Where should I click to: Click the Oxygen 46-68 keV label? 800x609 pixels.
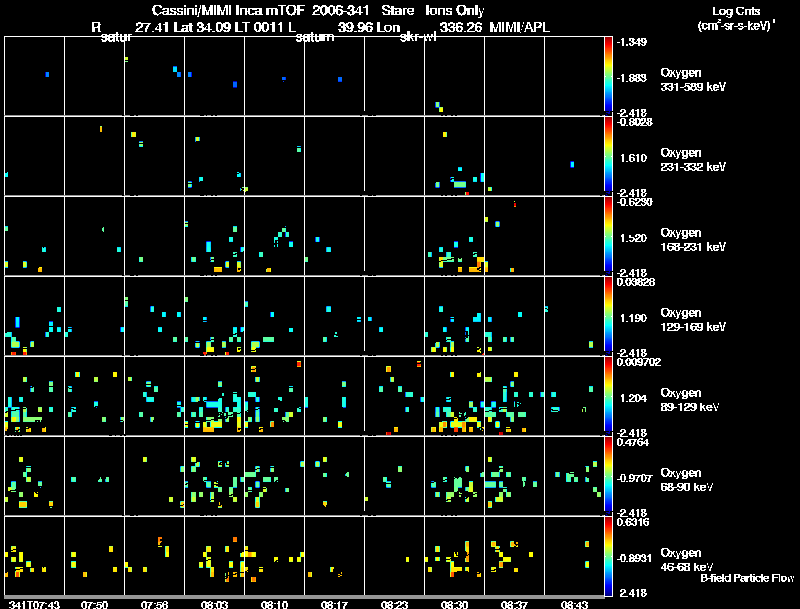[x=686, y=560]
